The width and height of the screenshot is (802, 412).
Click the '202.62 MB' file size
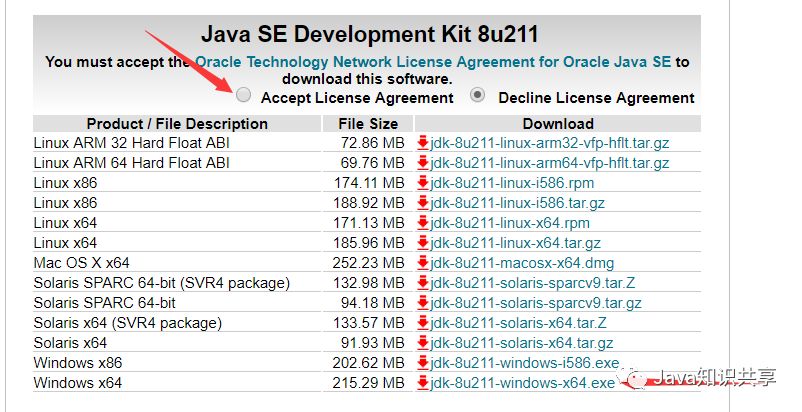click(x=368, y=362)
